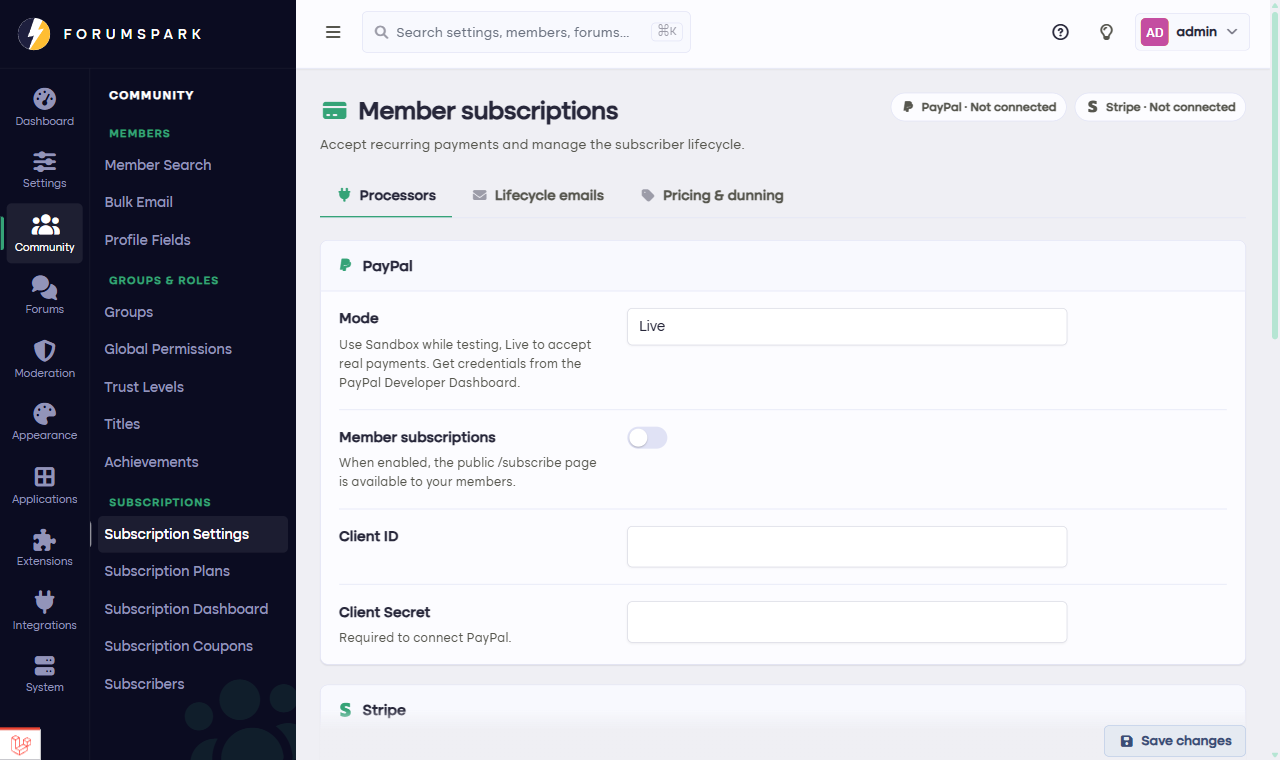
Task: Click the AD avatar badge
Action: [x=1154, y=32]
